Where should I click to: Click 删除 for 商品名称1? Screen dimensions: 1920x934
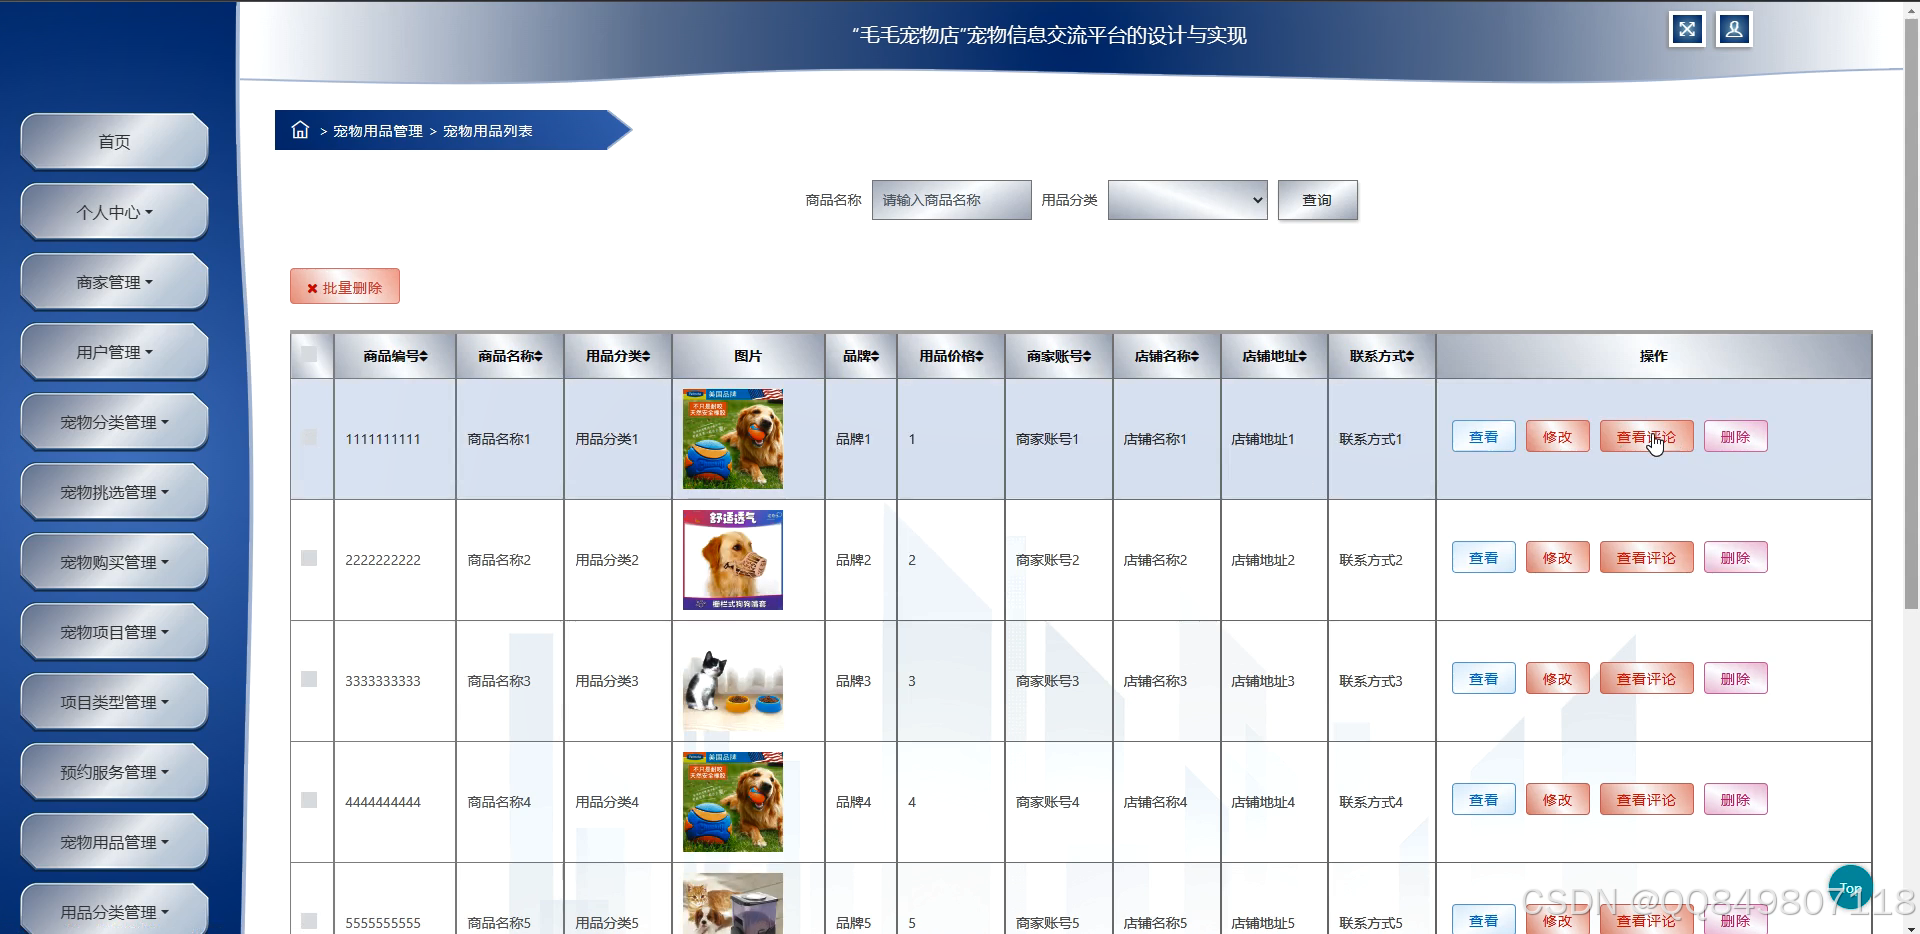[1735, 437]
